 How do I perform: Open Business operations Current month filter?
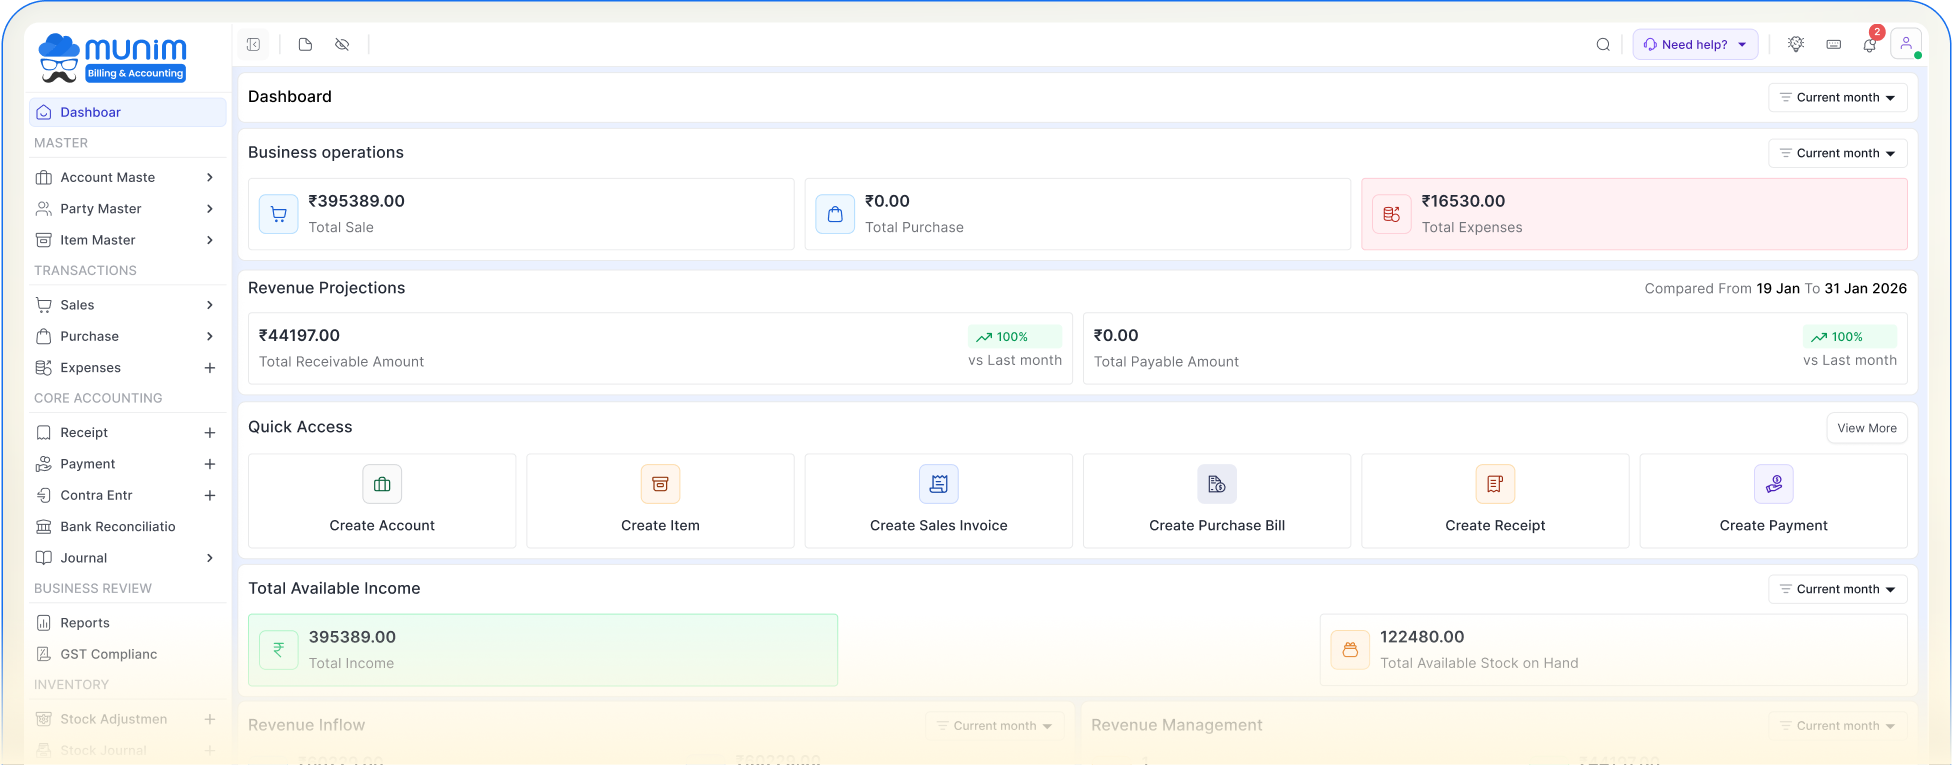pyautogui.click(x=1838, y=153)
